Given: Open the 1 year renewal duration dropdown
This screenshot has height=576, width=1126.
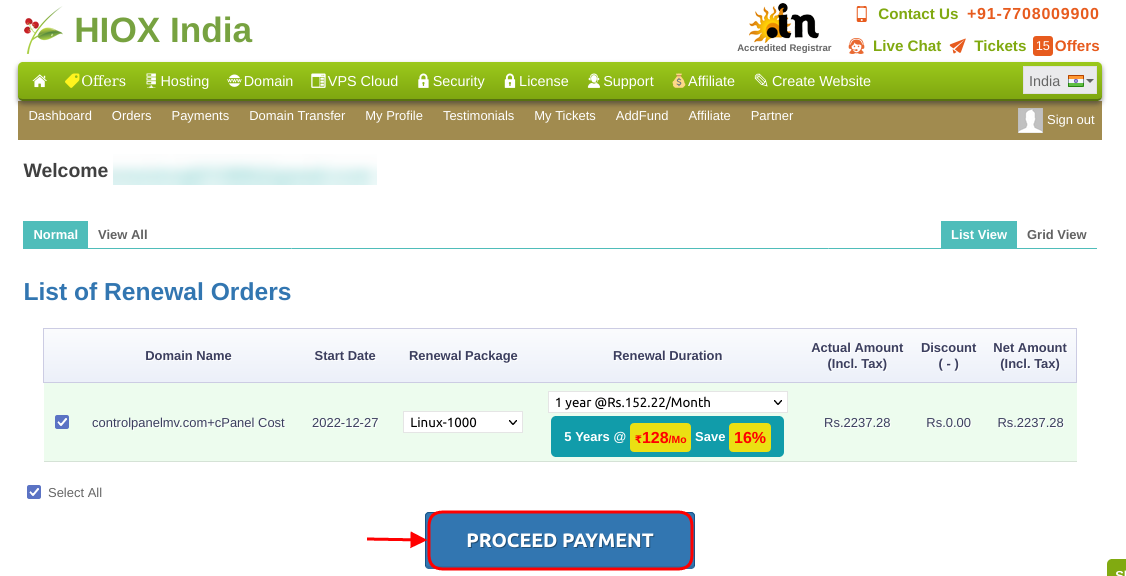Looking at the screenshot, I should pyautogui.click(x=668, y=402).
